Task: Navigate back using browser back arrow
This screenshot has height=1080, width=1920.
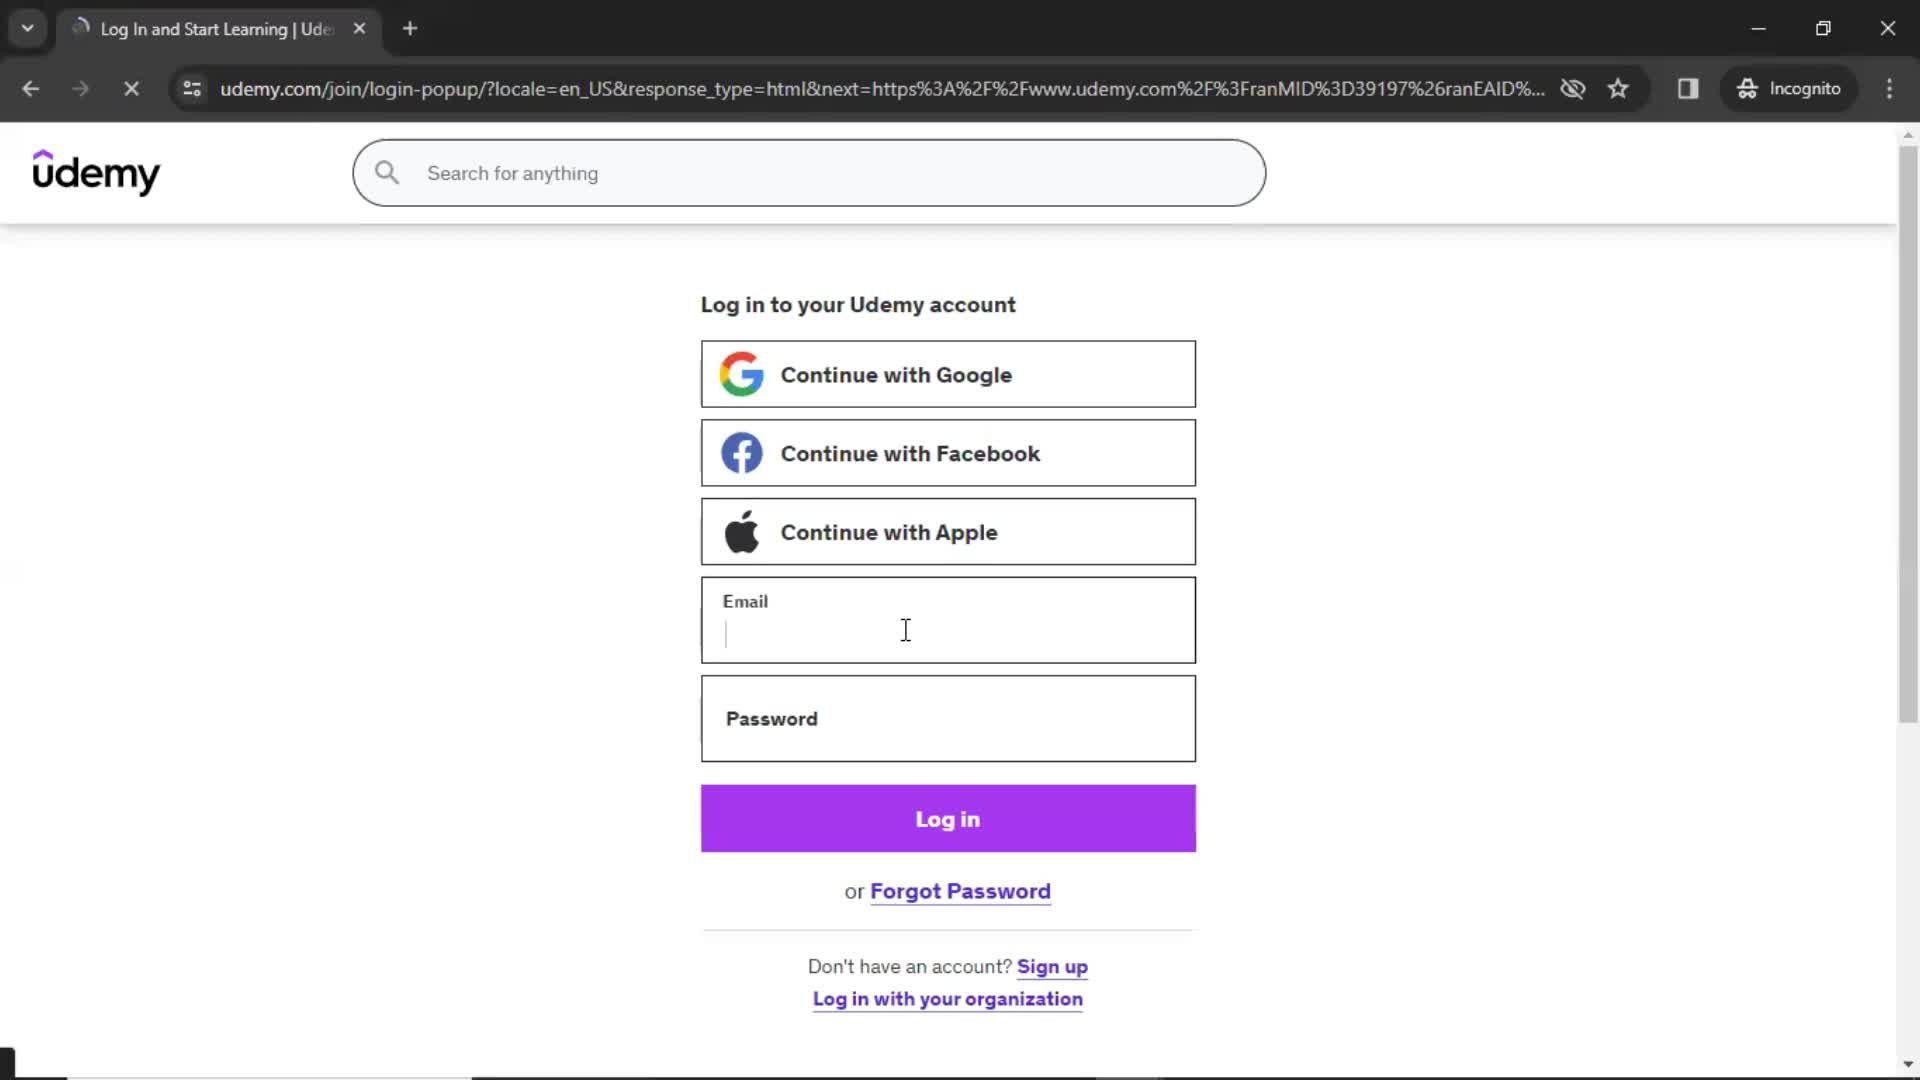Action: (x=32, y=88)
